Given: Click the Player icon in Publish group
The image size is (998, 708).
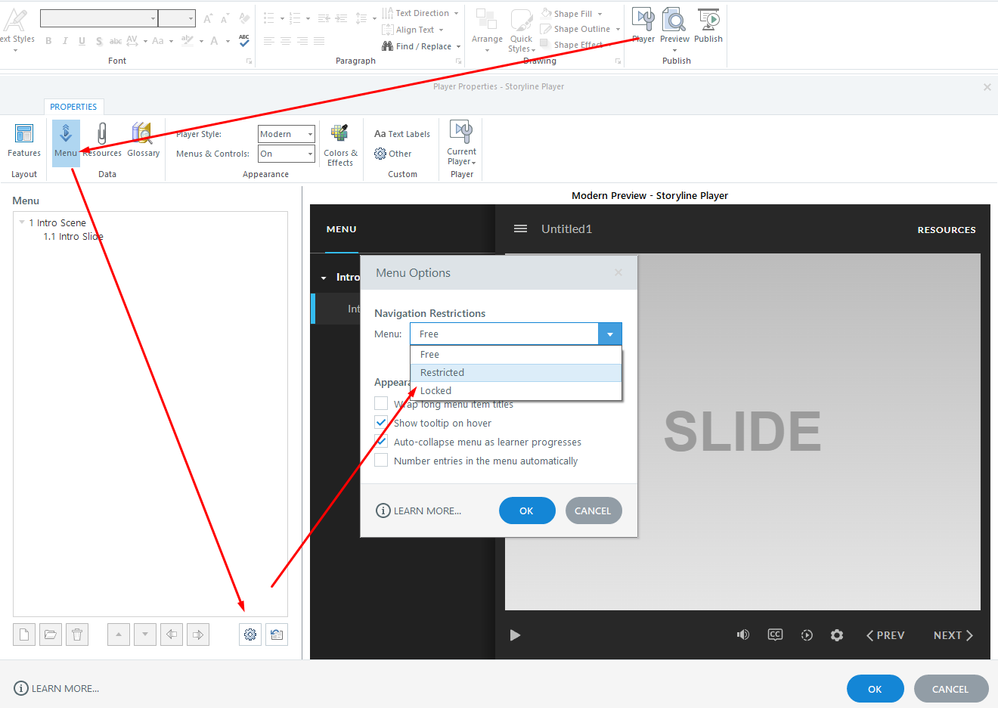Looking at the screenshot, I should pyautogui.click(x=643, y=25).
